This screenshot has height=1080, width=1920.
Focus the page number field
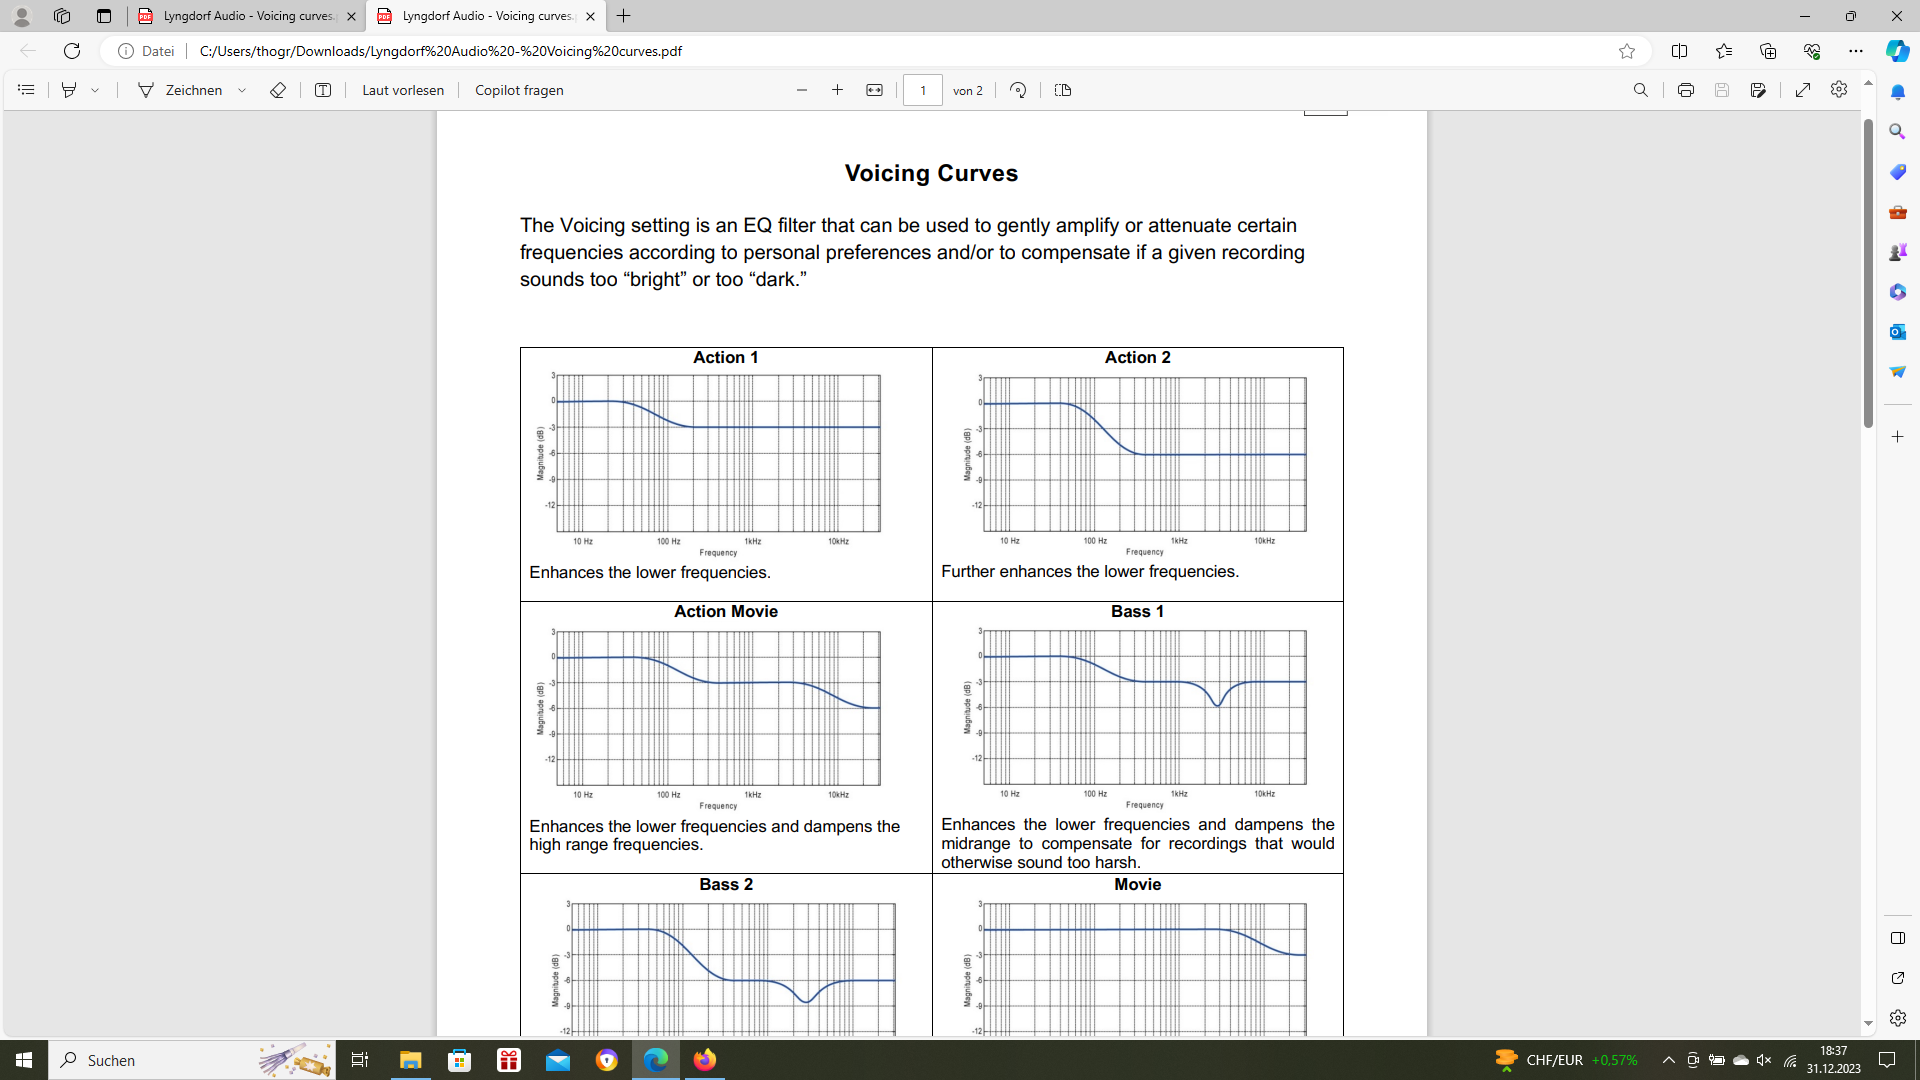pos(923,90)
